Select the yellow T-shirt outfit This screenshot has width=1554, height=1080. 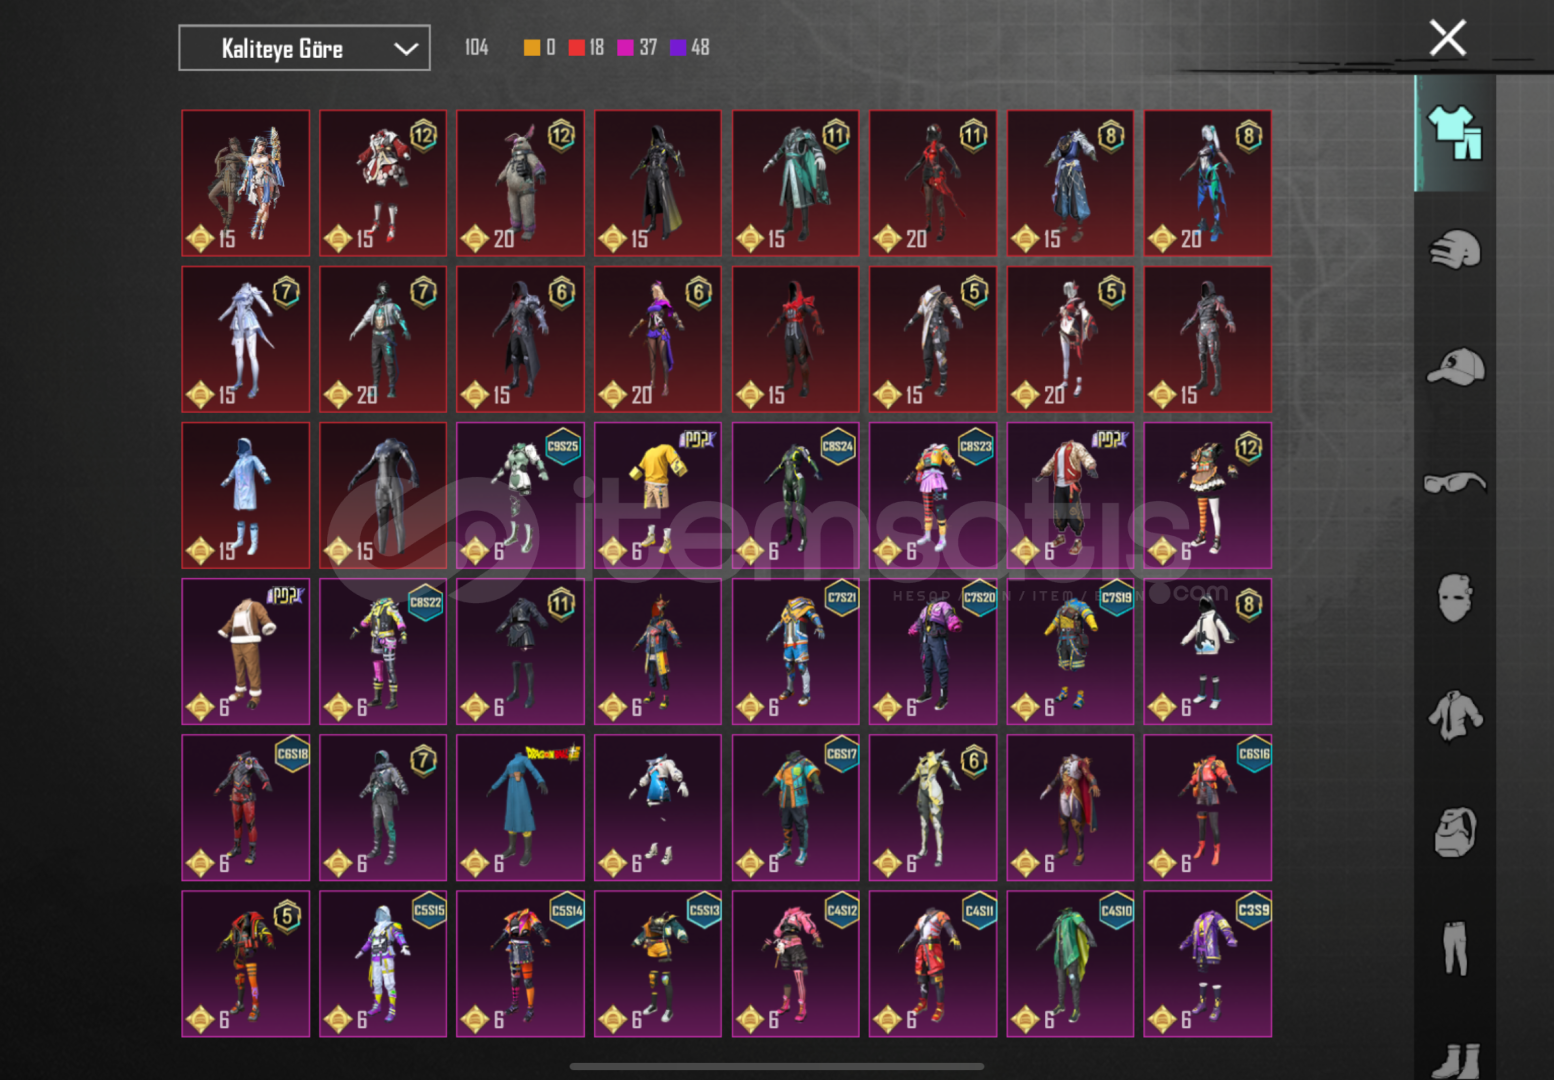coord(658,495)
